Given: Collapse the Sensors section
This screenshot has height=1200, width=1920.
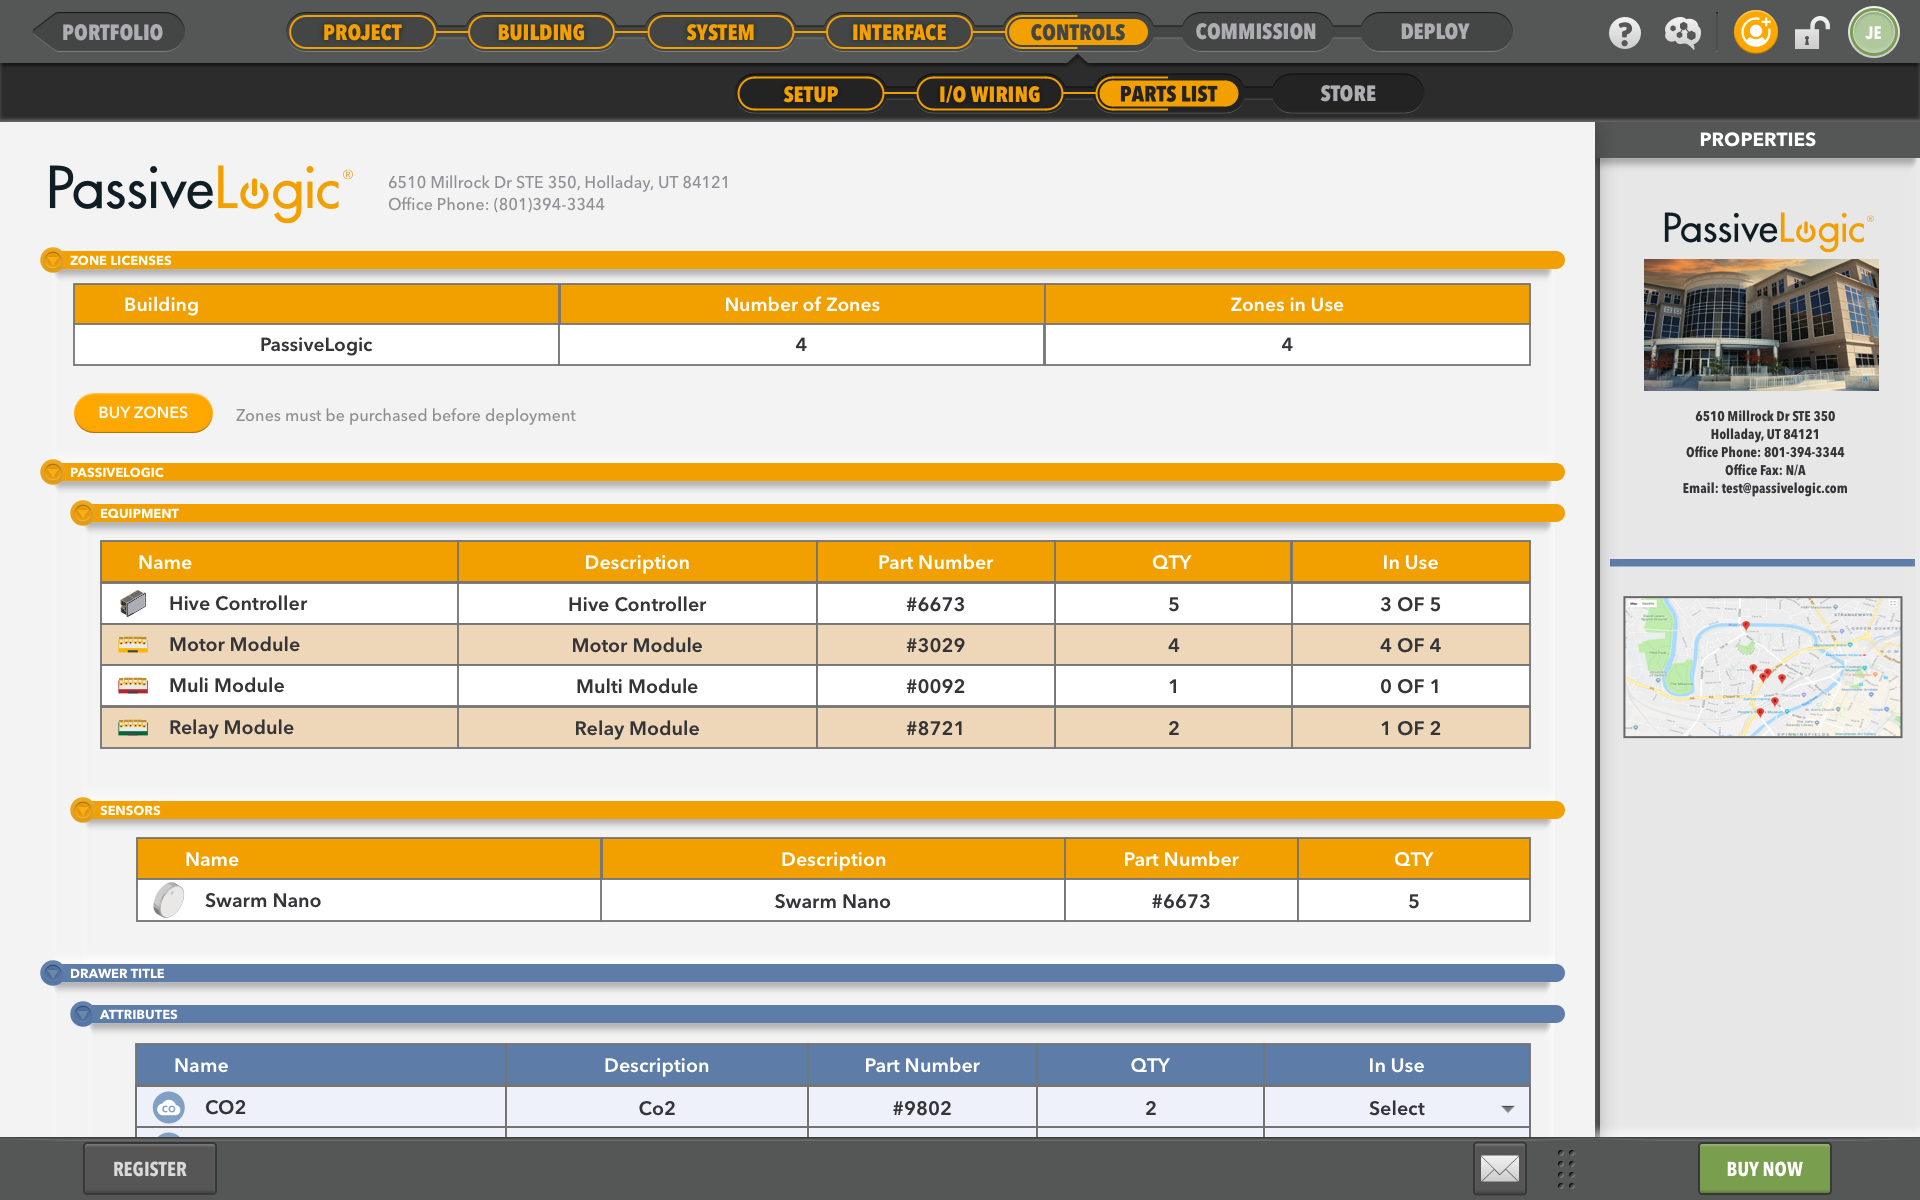Looking at the screenshot, I should point(83,810).
